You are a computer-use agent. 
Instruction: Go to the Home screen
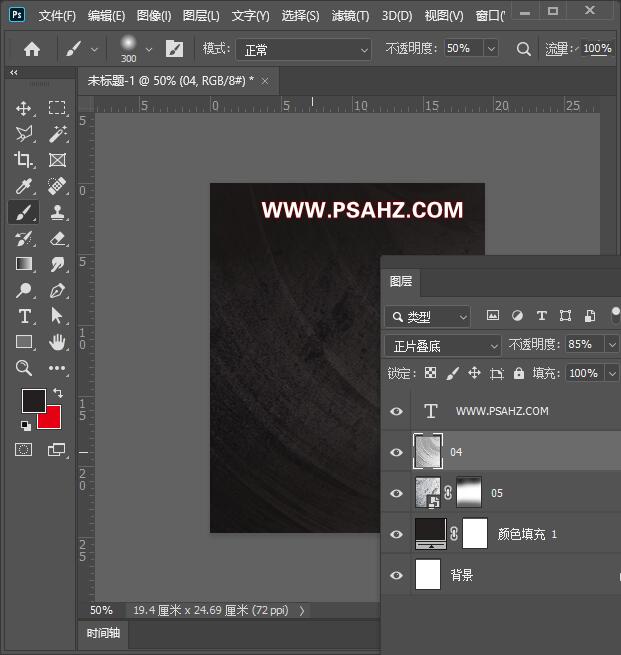[x=32, y=49]
